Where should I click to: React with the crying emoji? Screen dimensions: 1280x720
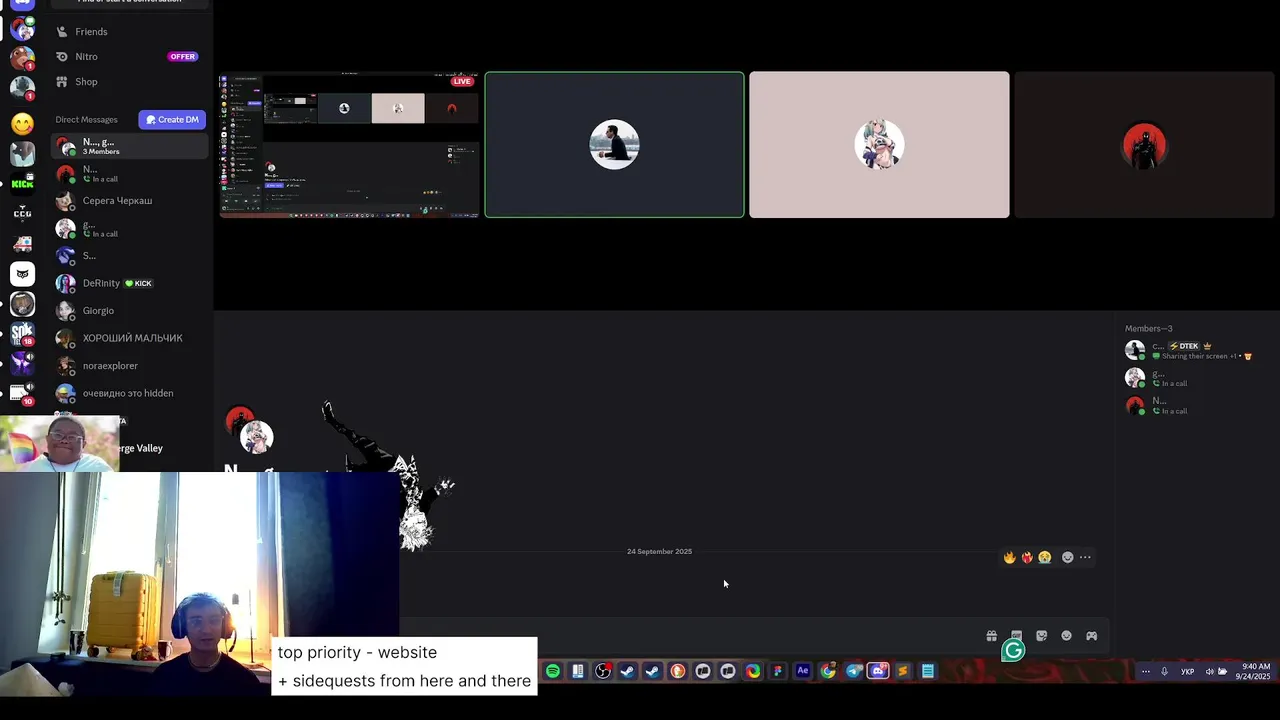1044,558
